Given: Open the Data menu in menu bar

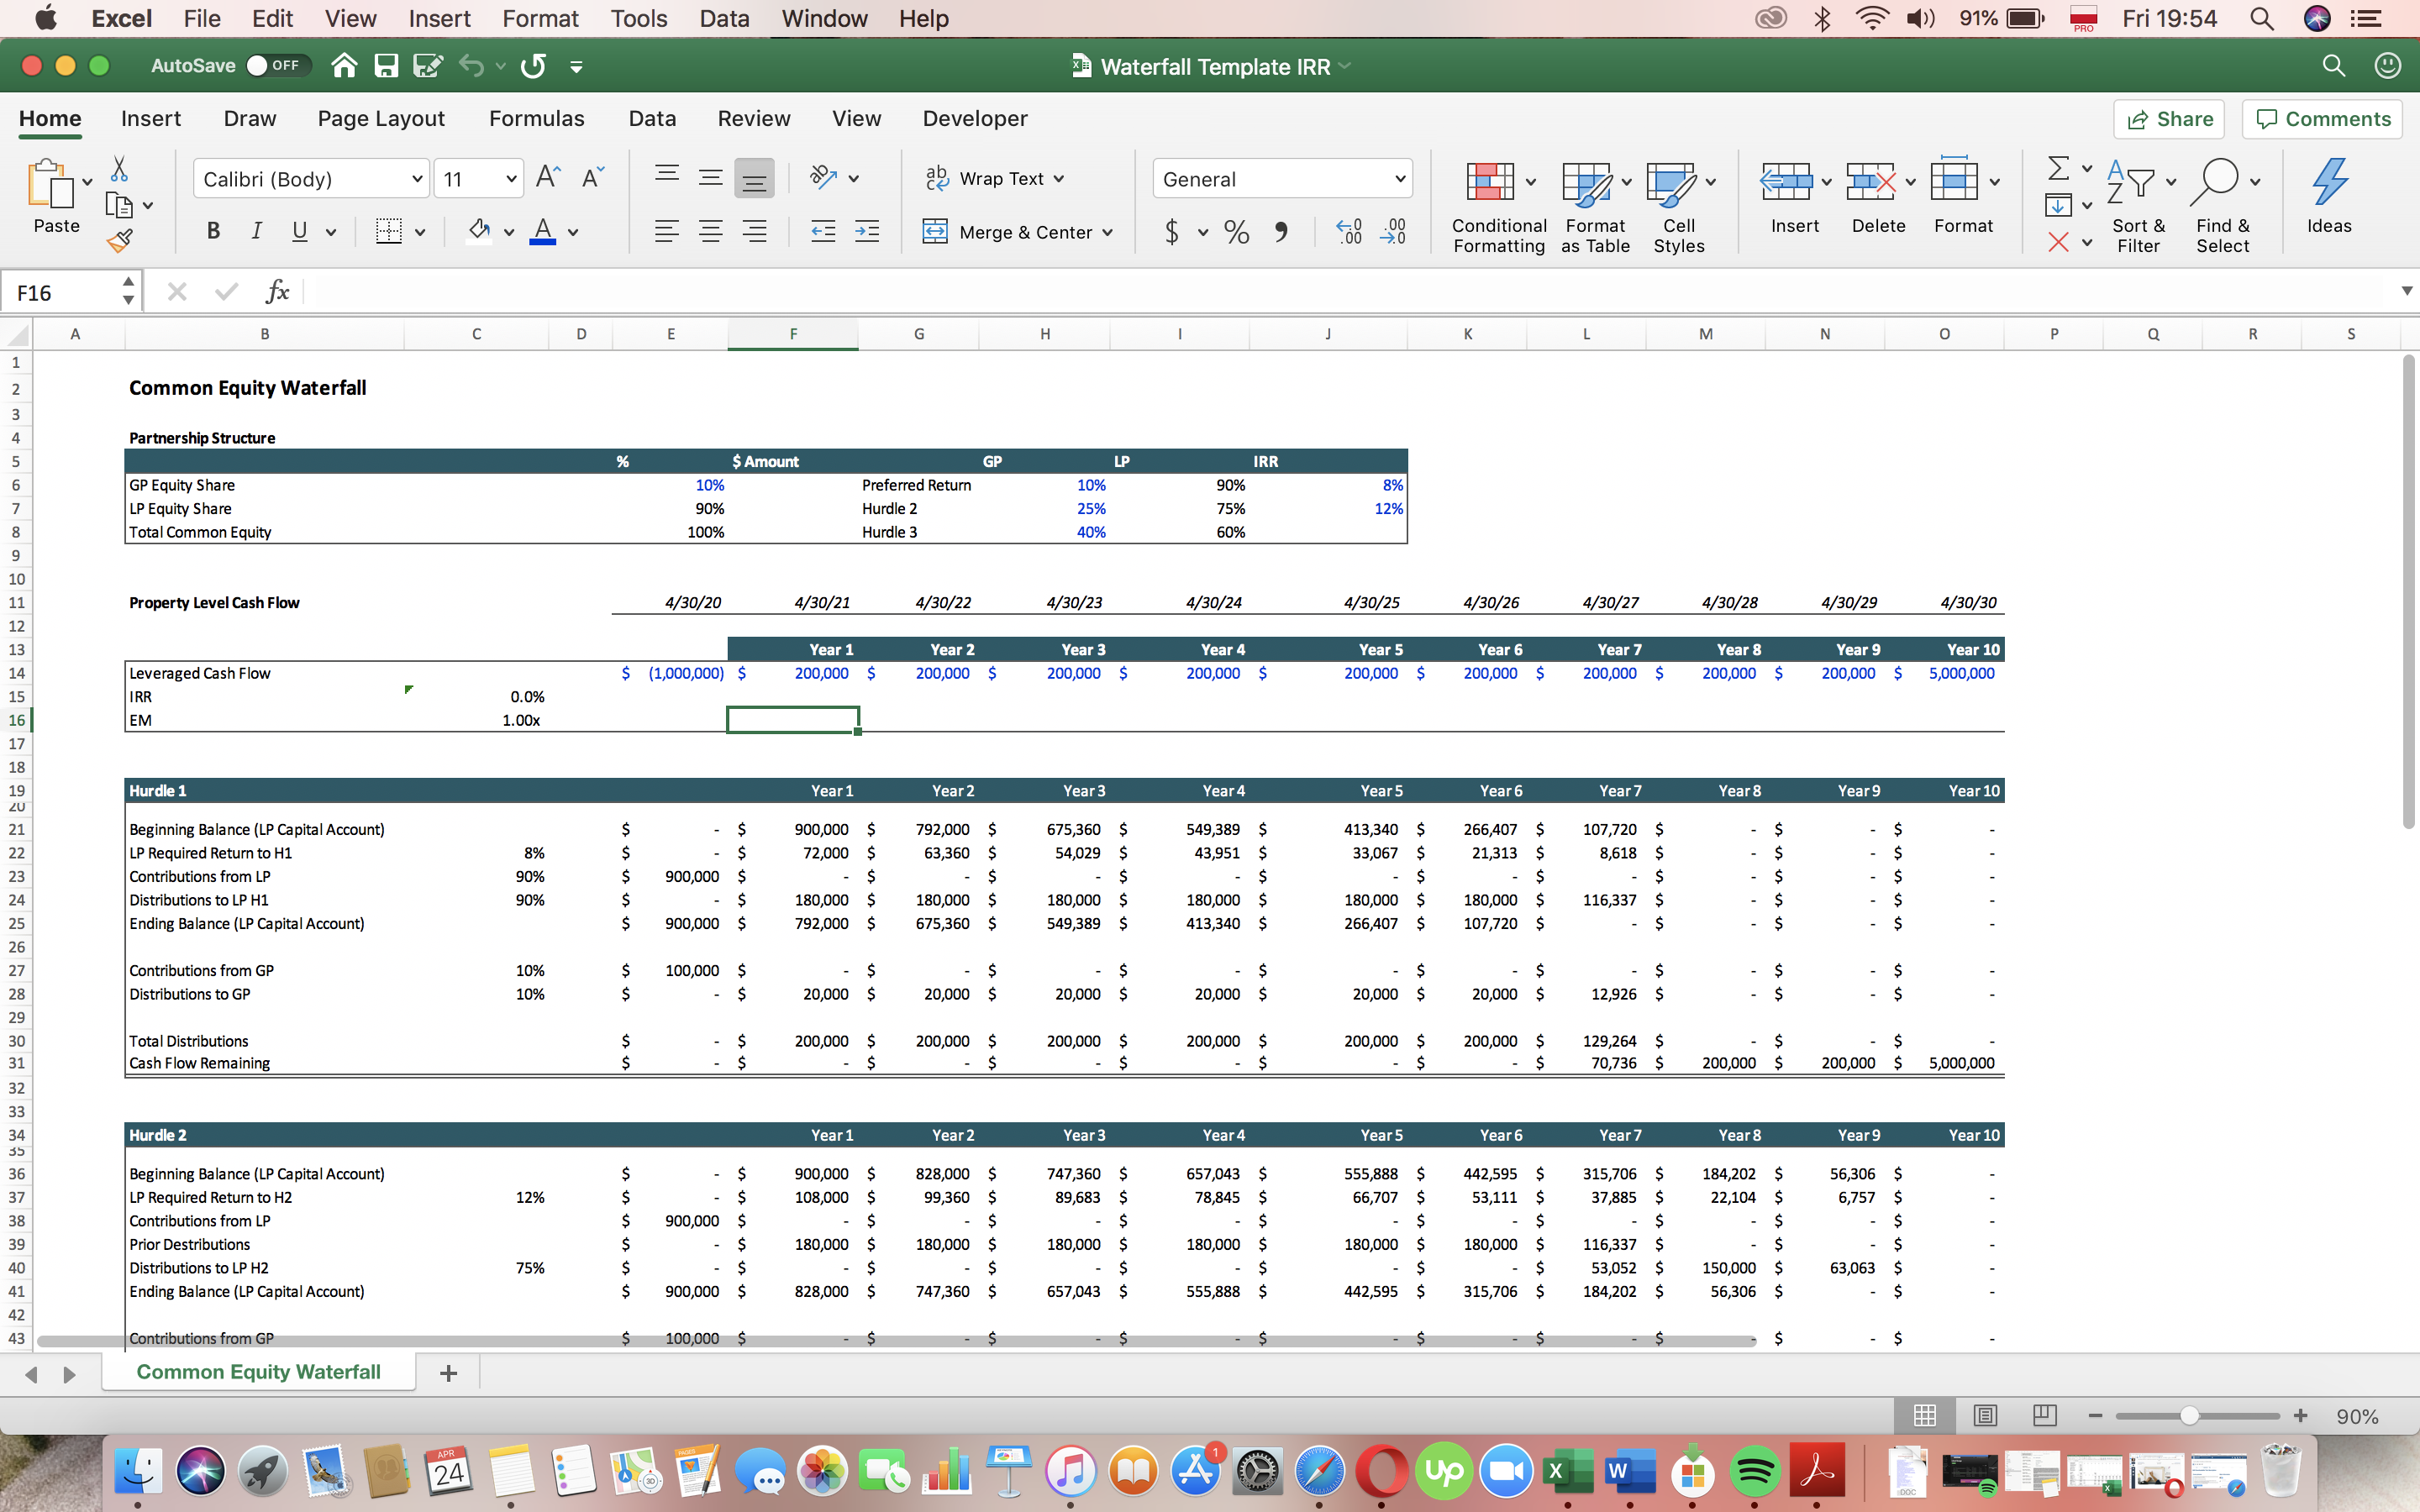Looking at the screenshot, I should tap(723, 18).
